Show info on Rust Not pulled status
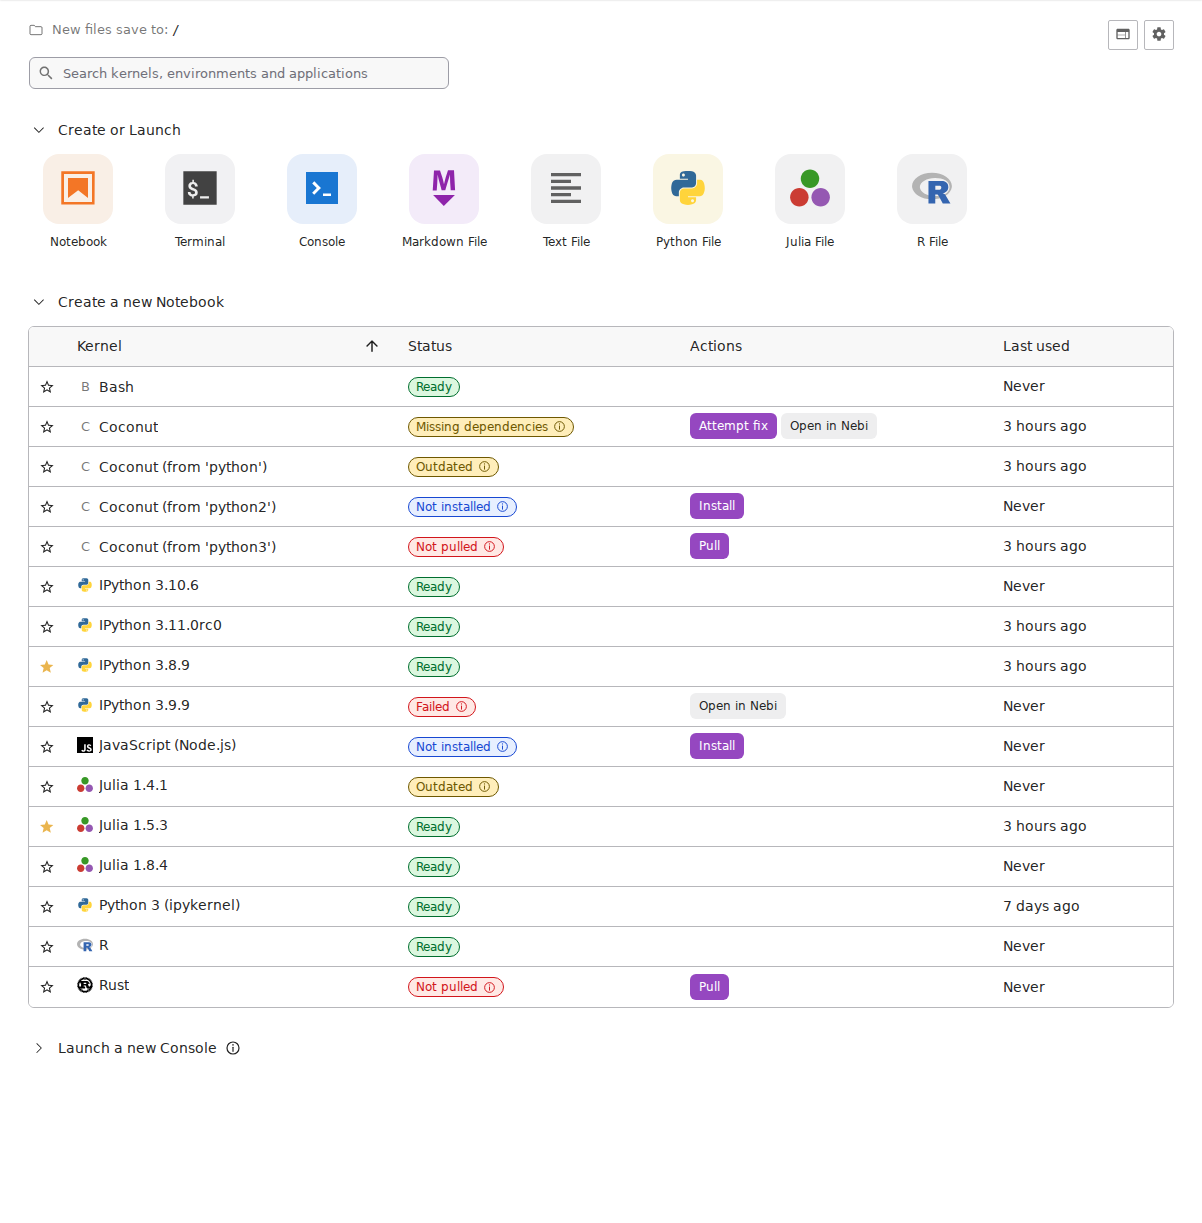The height and width of the screenshot is (1223, 1202). [490, 987]
